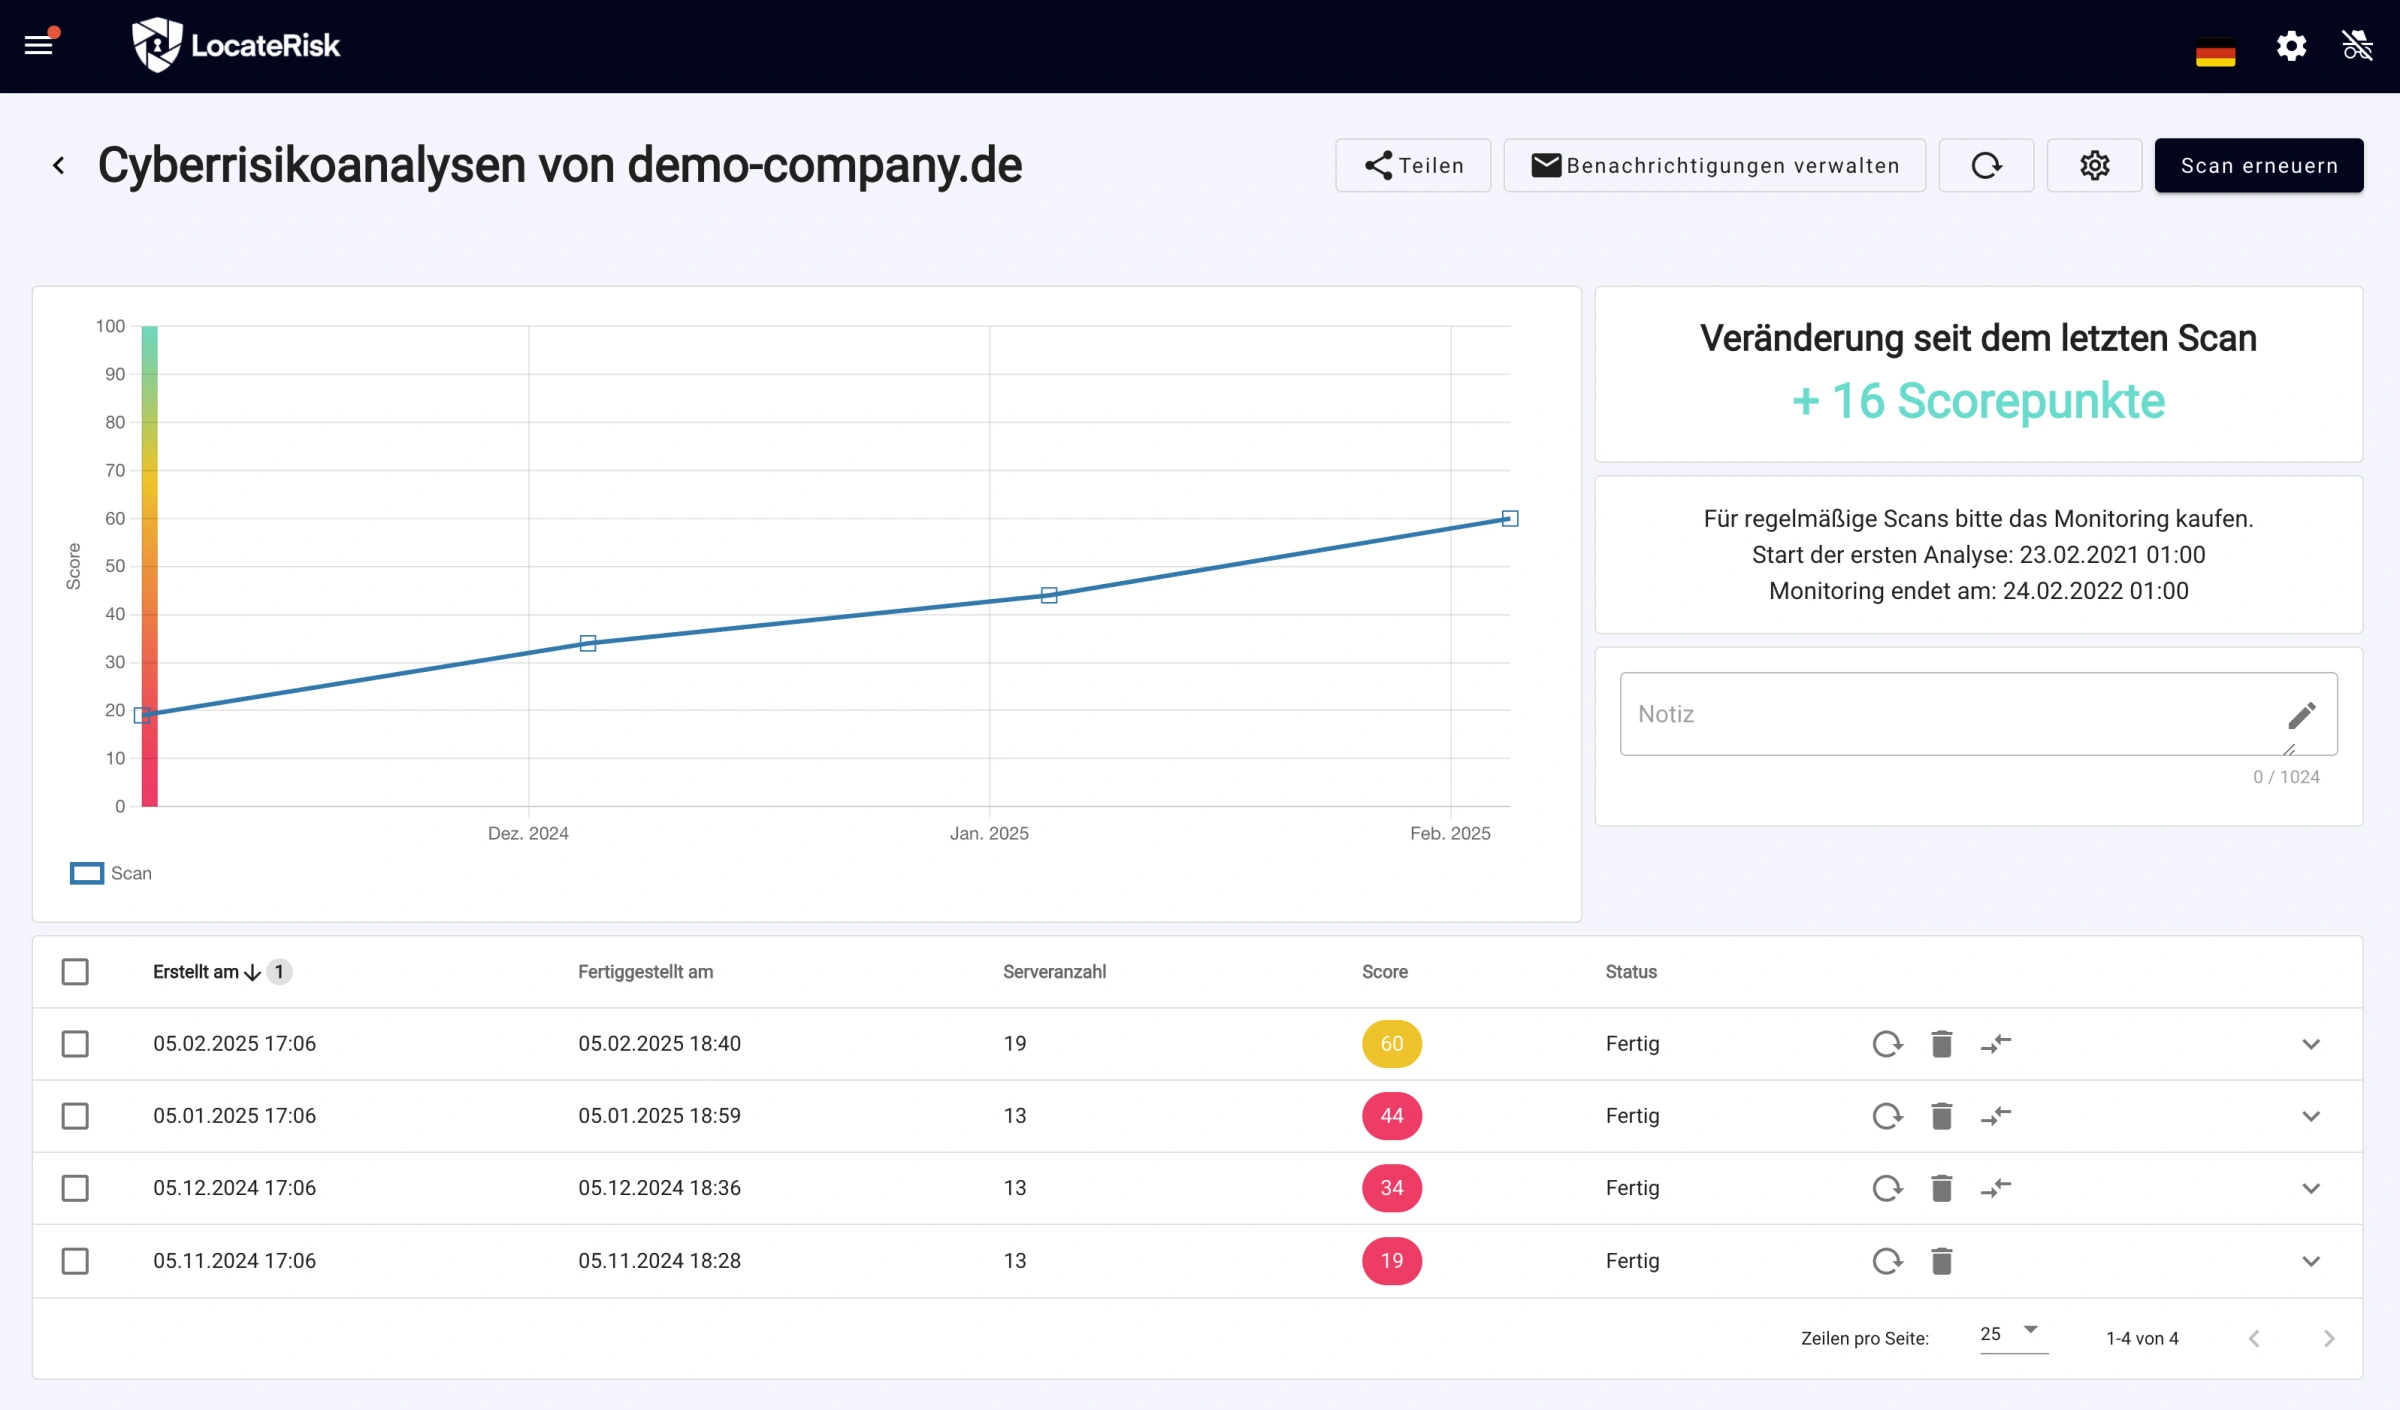Expand the 05.11.2024 row with chevron

(x=2310, y=1261)
